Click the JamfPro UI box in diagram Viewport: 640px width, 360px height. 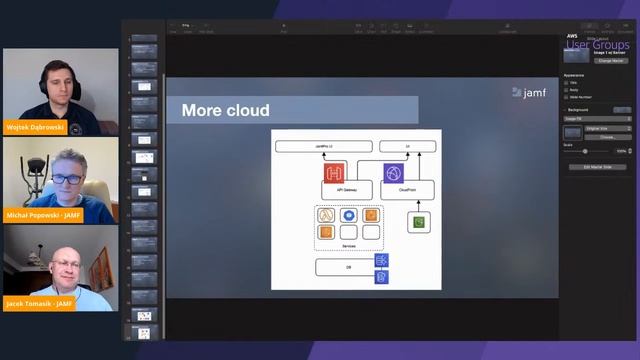(324, 146)
